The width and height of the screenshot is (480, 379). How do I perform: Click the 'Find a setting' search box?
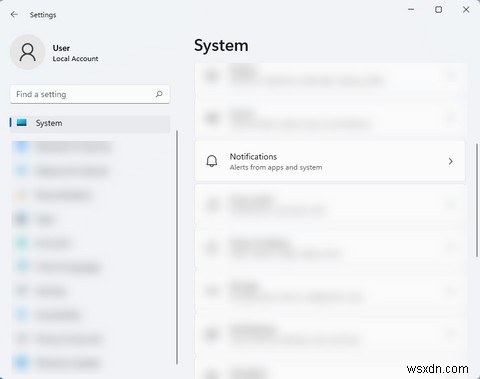point(90,94)
